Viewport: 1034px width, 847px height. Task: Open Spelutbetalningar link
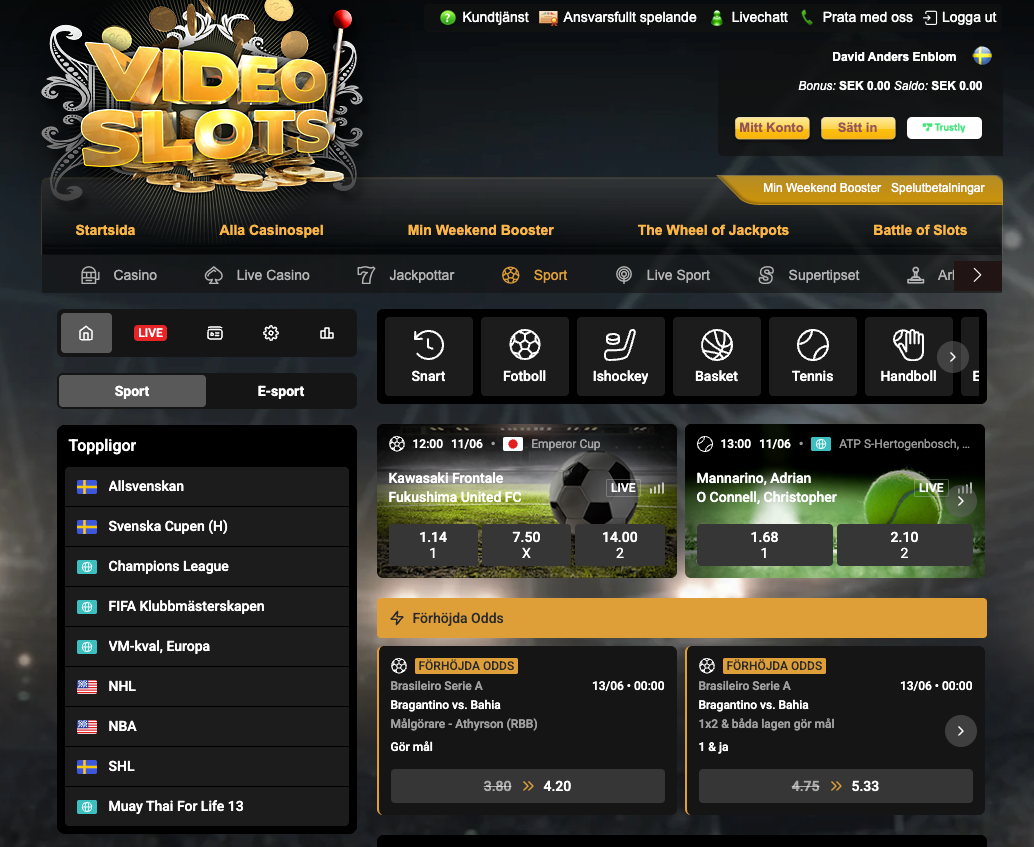coord(938,188)
